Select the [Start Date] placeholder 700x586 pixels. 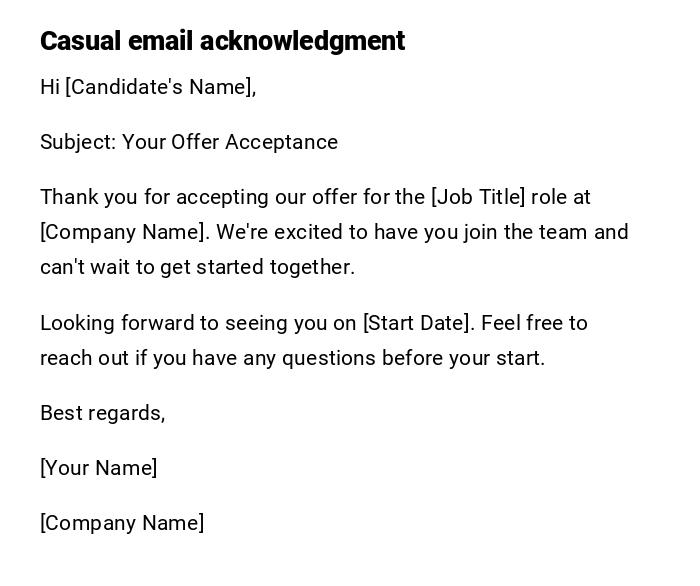coord(416,323)
